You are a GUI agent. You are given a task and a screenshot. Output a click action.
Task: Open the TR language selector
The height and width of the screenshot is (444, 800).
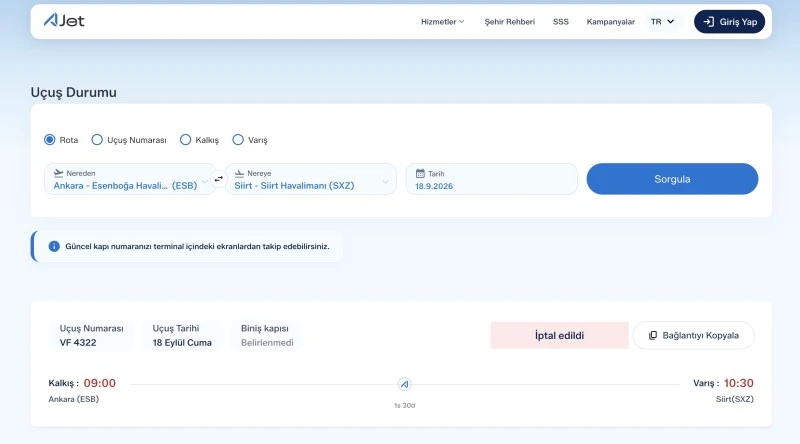662,21
